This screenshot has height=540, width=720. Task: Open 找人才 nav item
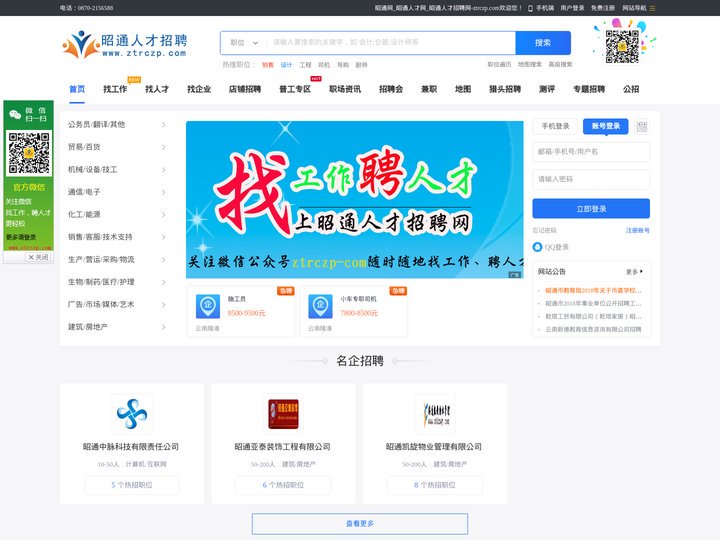(157, 89)
